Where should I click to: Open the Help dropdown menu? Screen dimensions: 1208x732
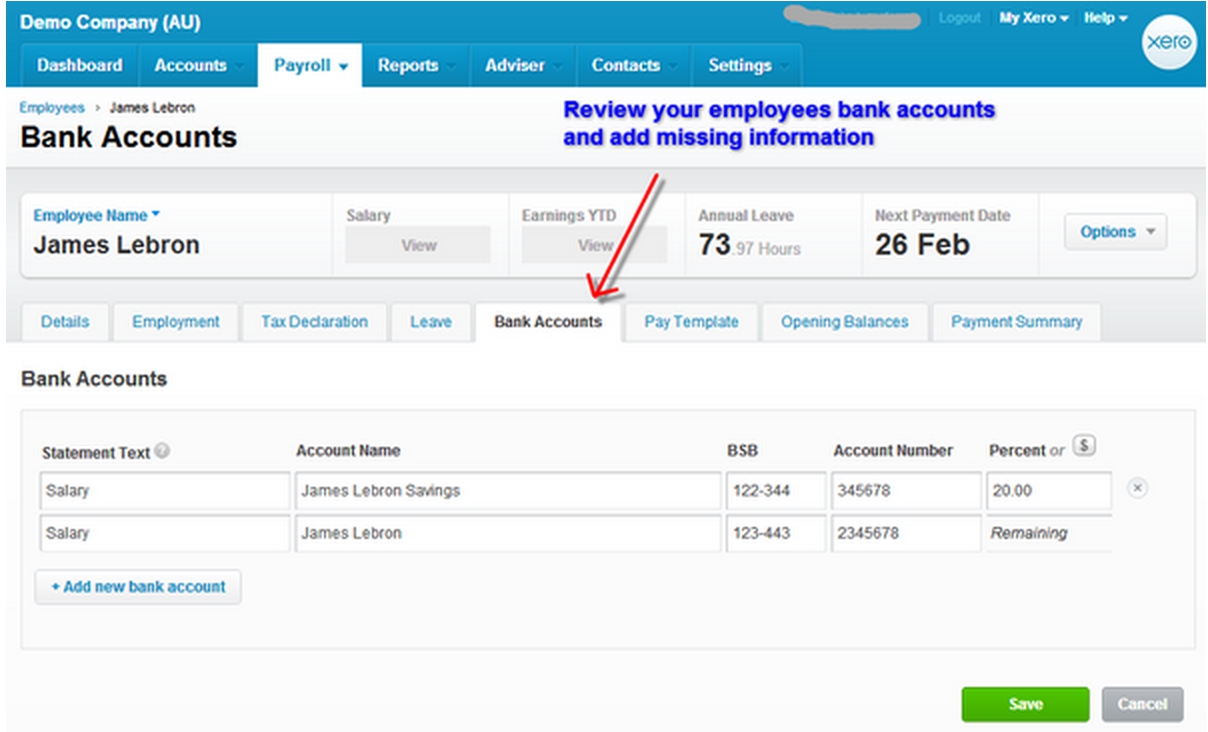pyautogui.click(x=1105, y=18)
